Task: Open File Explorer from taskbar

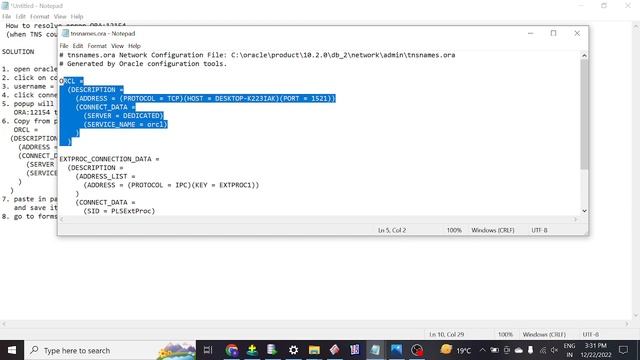Action: pos(314,350)
